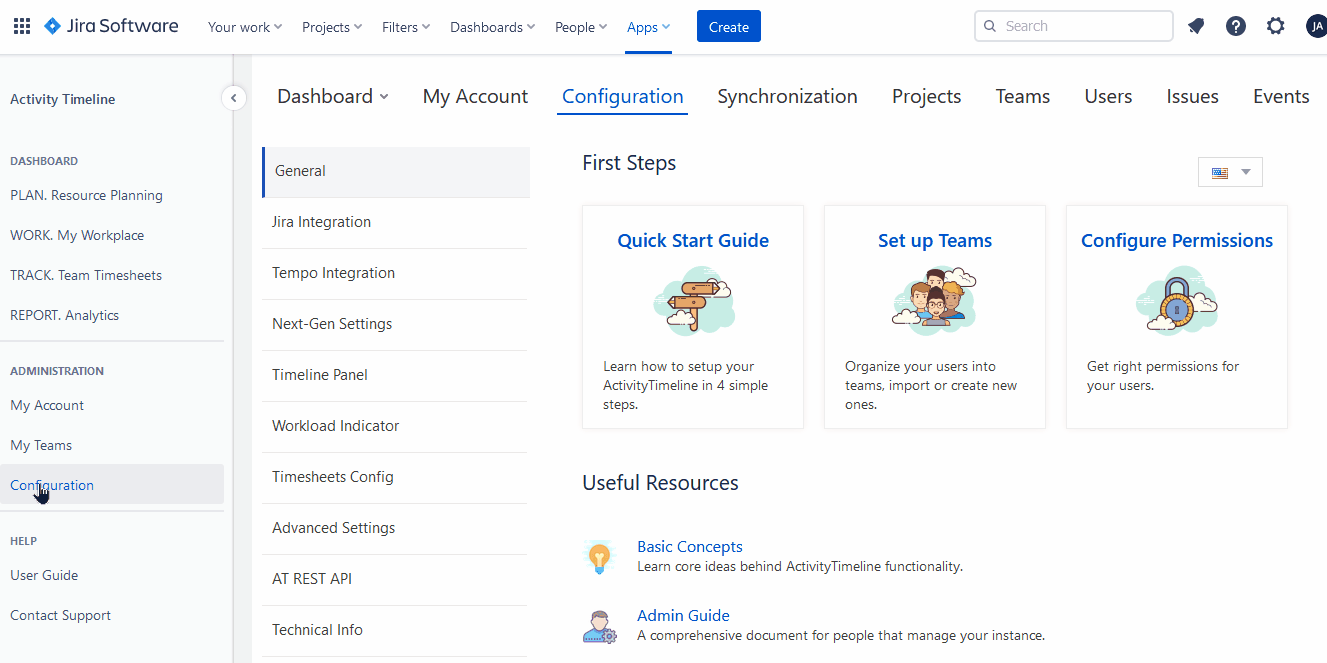Open the app switcher grid icon

pyautogui.click(x=22, y=27)
